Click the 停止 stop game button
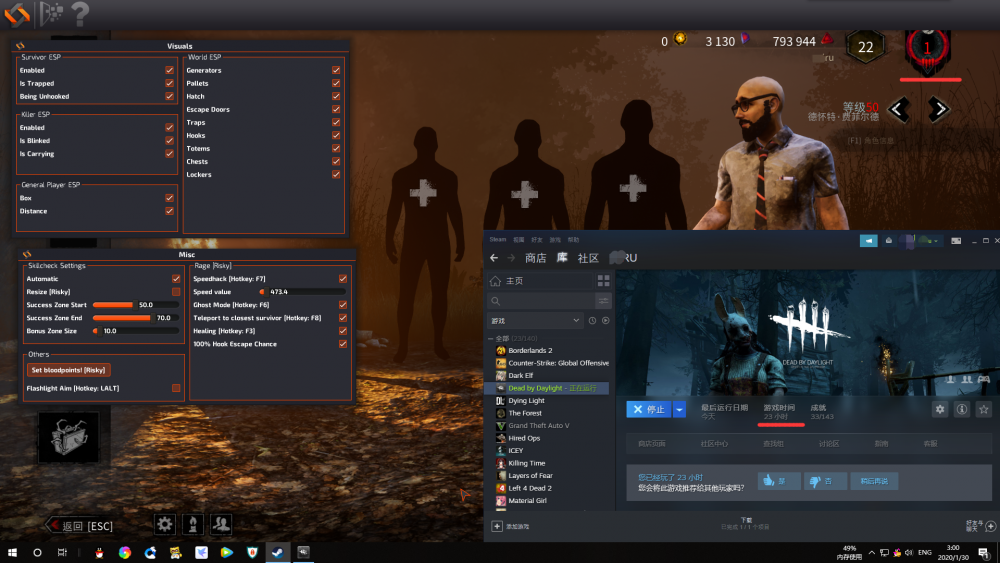 [649, 409]
